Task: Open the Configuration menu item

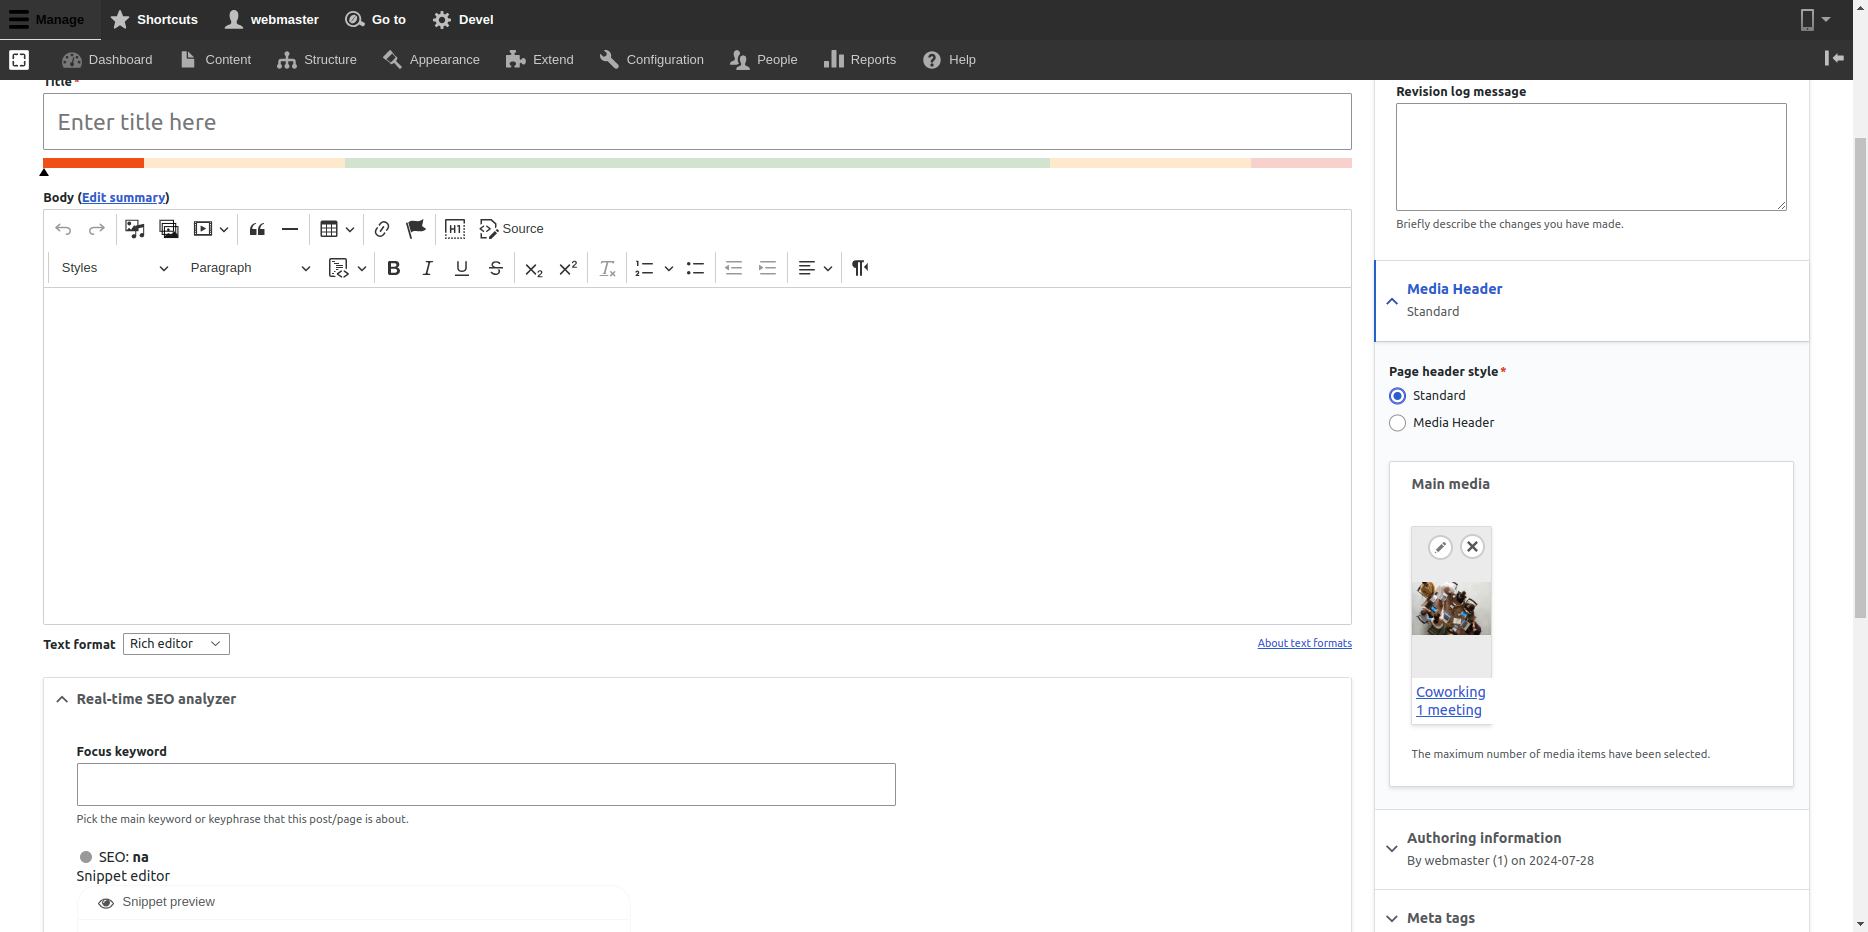Action: point(652,60)
